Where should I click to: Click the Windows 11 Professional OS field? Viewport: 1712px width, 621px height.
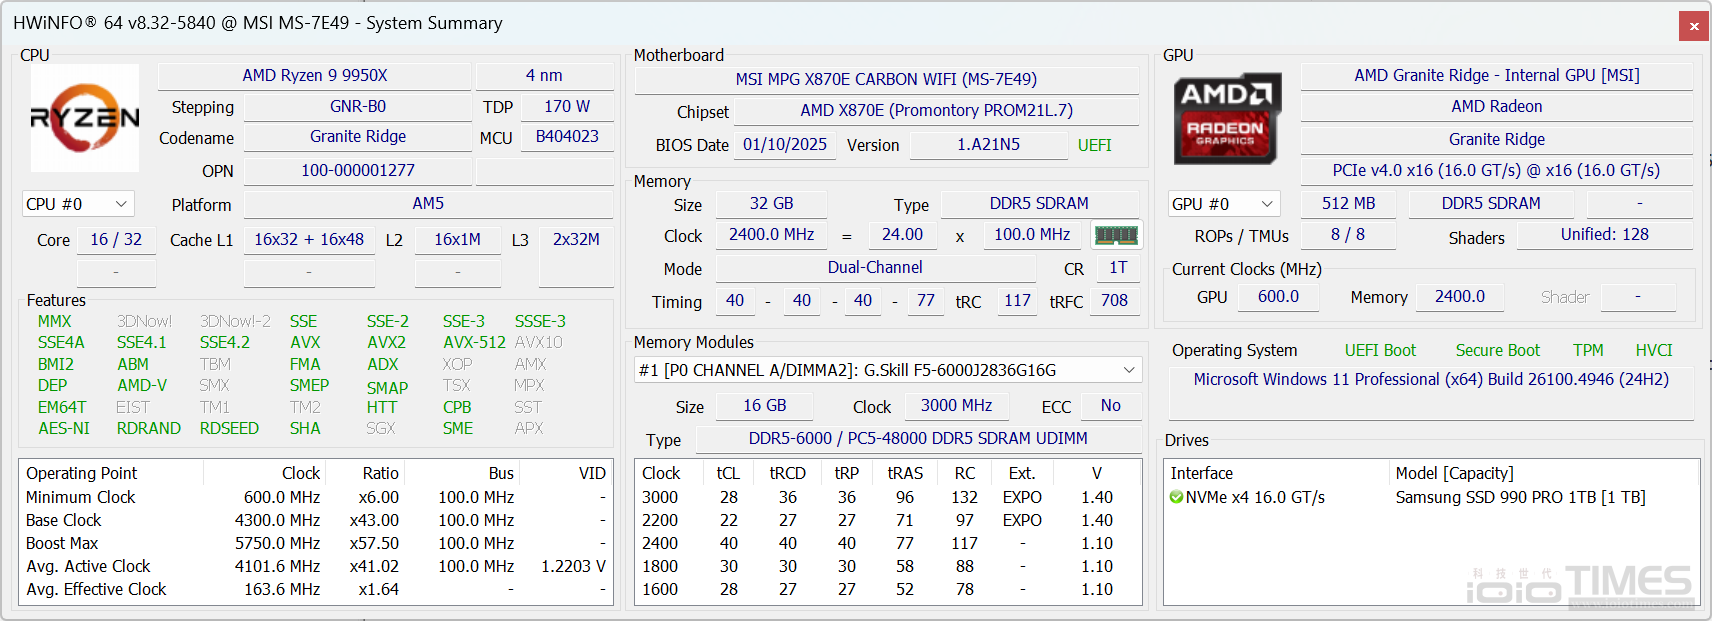click(1430, 380)
